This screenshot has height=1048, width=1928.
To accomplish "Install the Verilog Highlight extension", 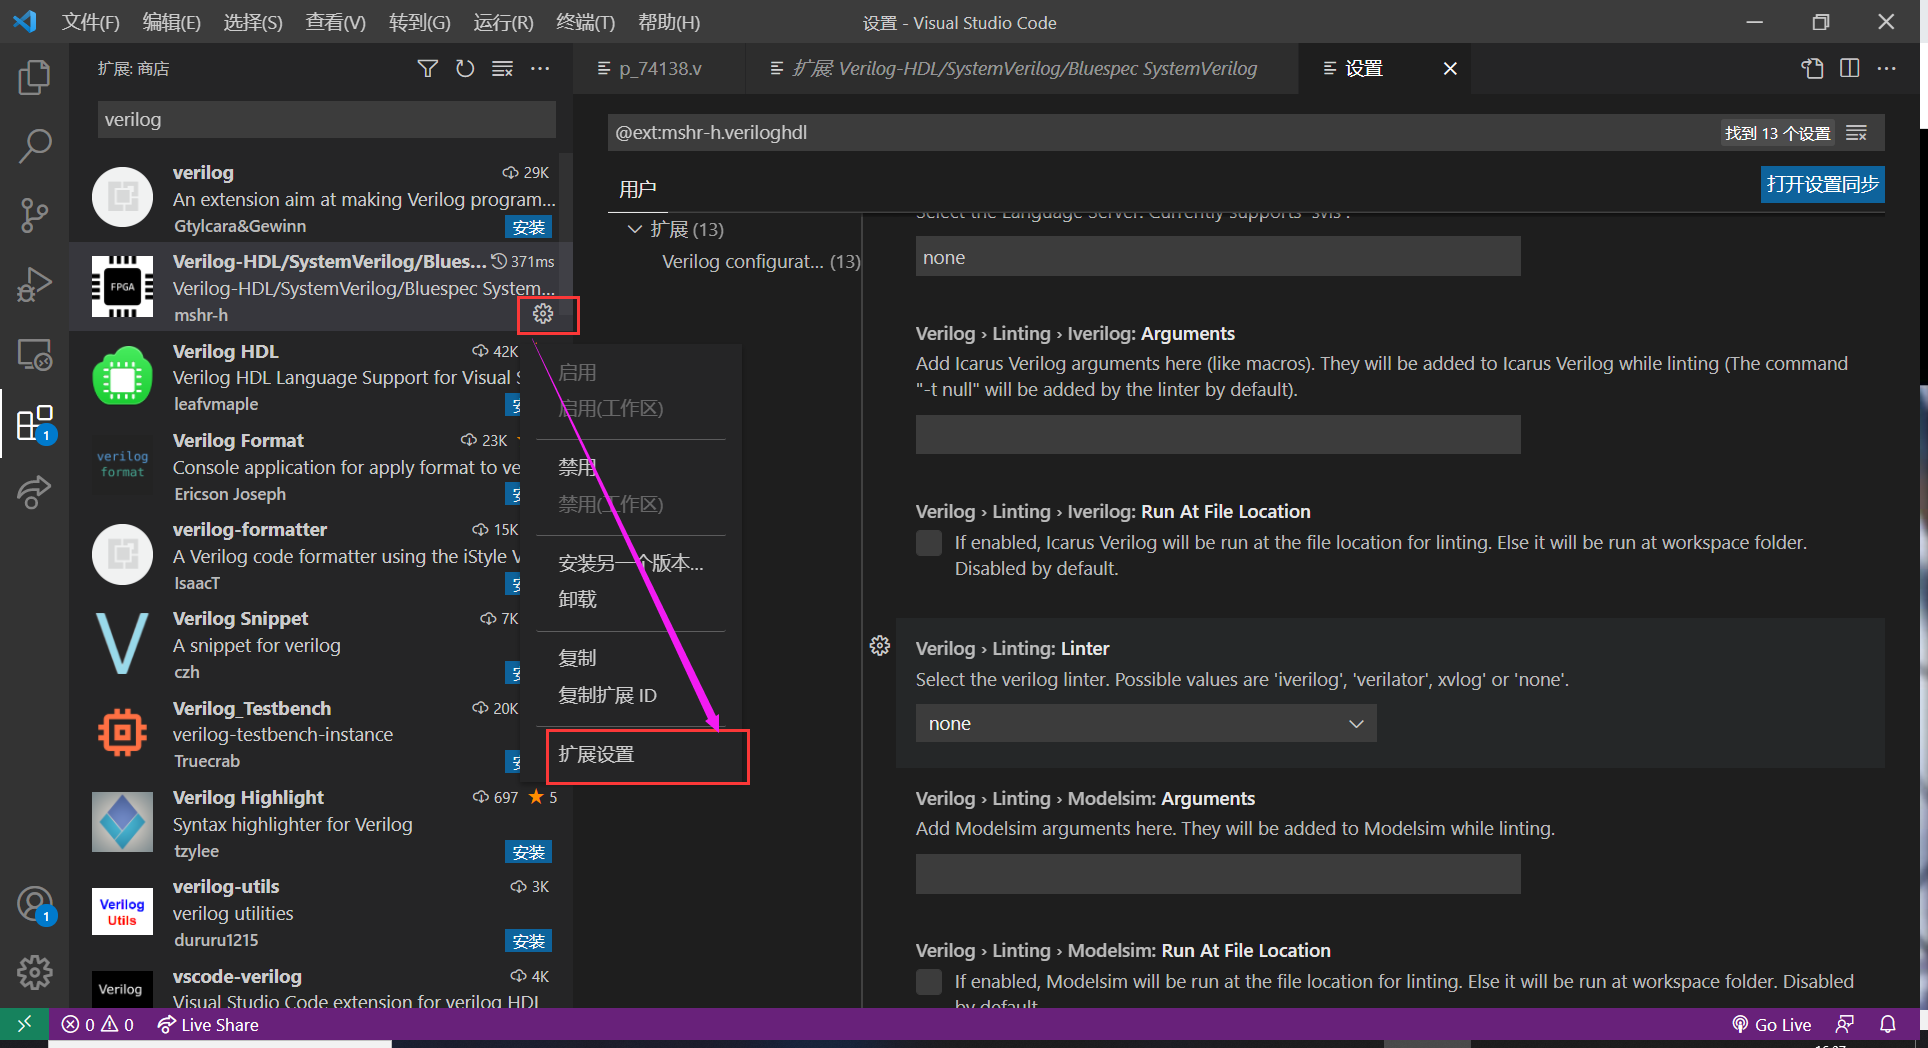I will (x=528, y=852).
